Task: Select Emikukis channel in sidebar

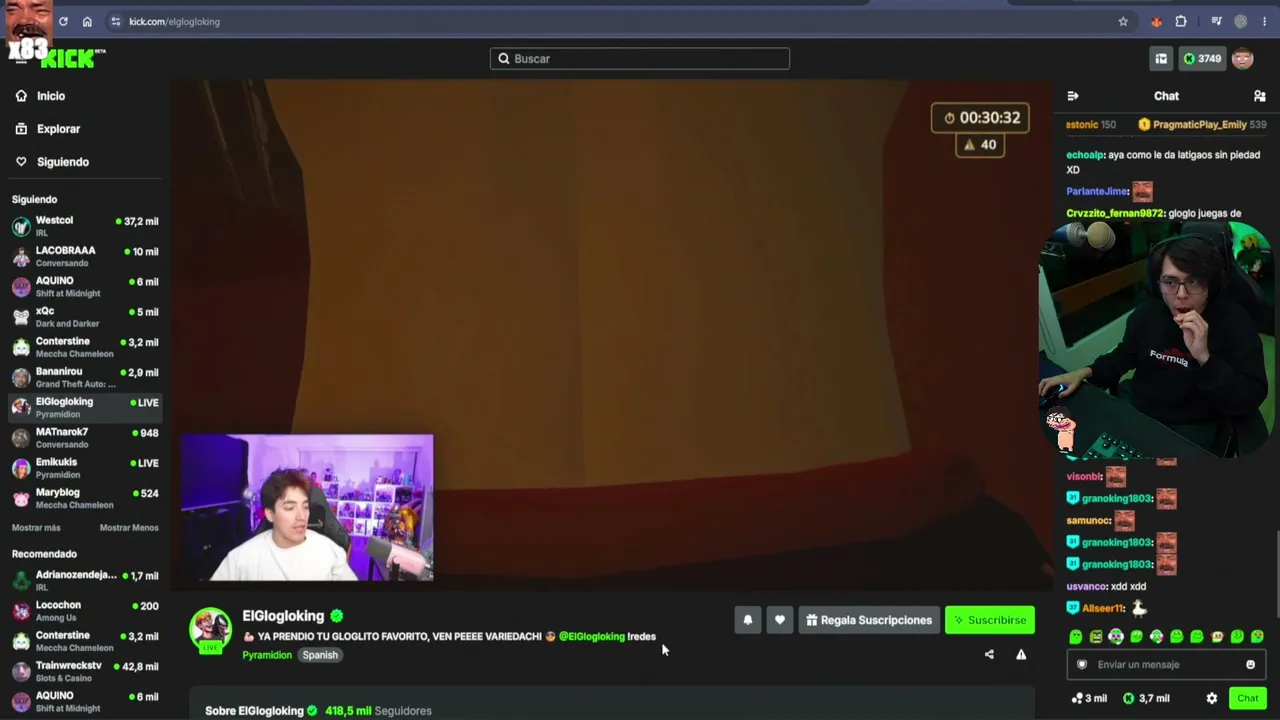Action: click(x=85, y=467)
